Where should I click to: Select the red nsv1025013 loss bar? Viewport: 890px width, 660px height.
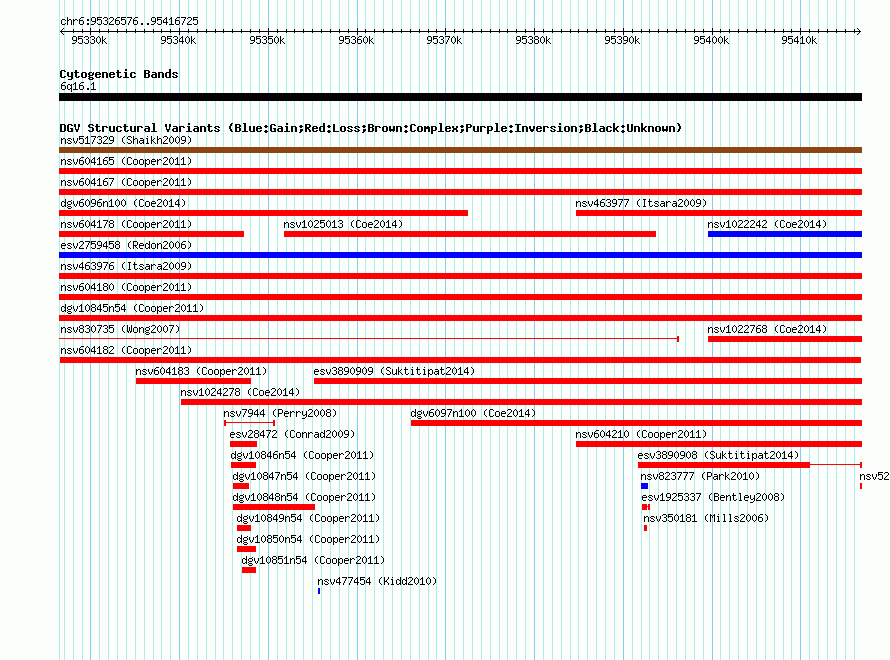pos(470,234)
